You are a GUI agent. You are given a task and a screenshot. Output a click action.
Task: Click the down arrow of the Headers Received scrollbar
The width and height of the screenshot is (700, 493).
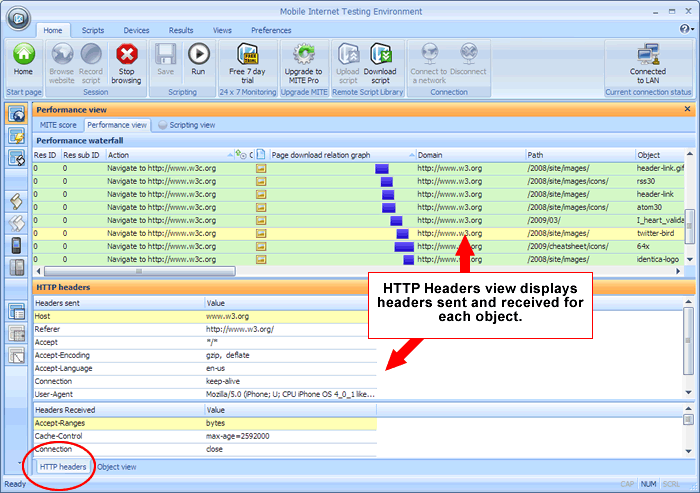pos(688,451)
